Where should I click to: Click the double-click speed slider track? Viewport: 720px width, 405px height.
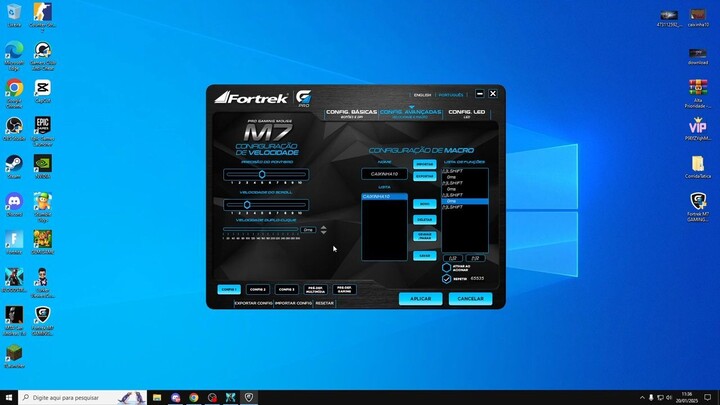(261, 229)
